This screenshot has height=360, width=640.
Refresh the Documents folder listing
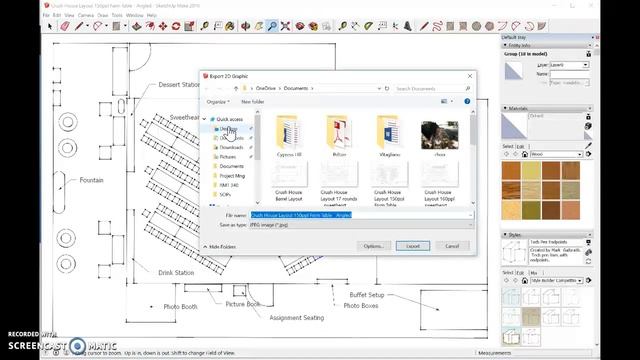pos(387,89)
